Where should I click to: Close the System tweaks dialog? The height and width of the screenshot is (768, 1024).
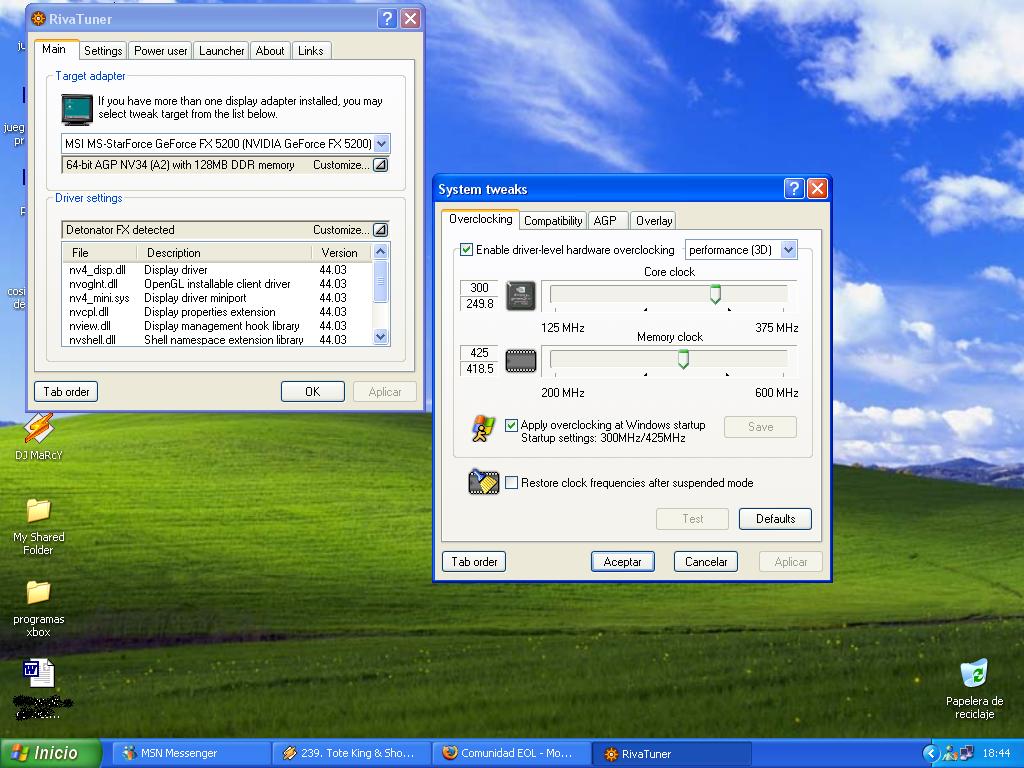coord(817,189)
